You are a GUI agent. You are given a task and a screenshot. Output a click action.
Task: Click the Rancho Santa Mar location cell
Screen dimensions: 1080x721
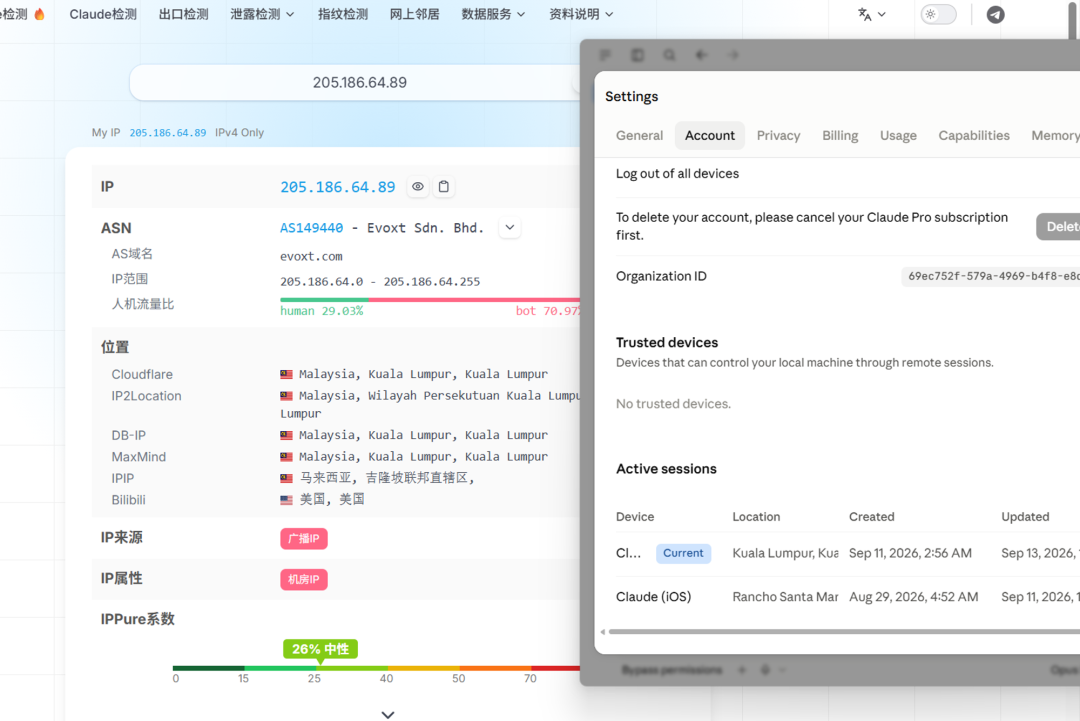click(x=785, y=597)
